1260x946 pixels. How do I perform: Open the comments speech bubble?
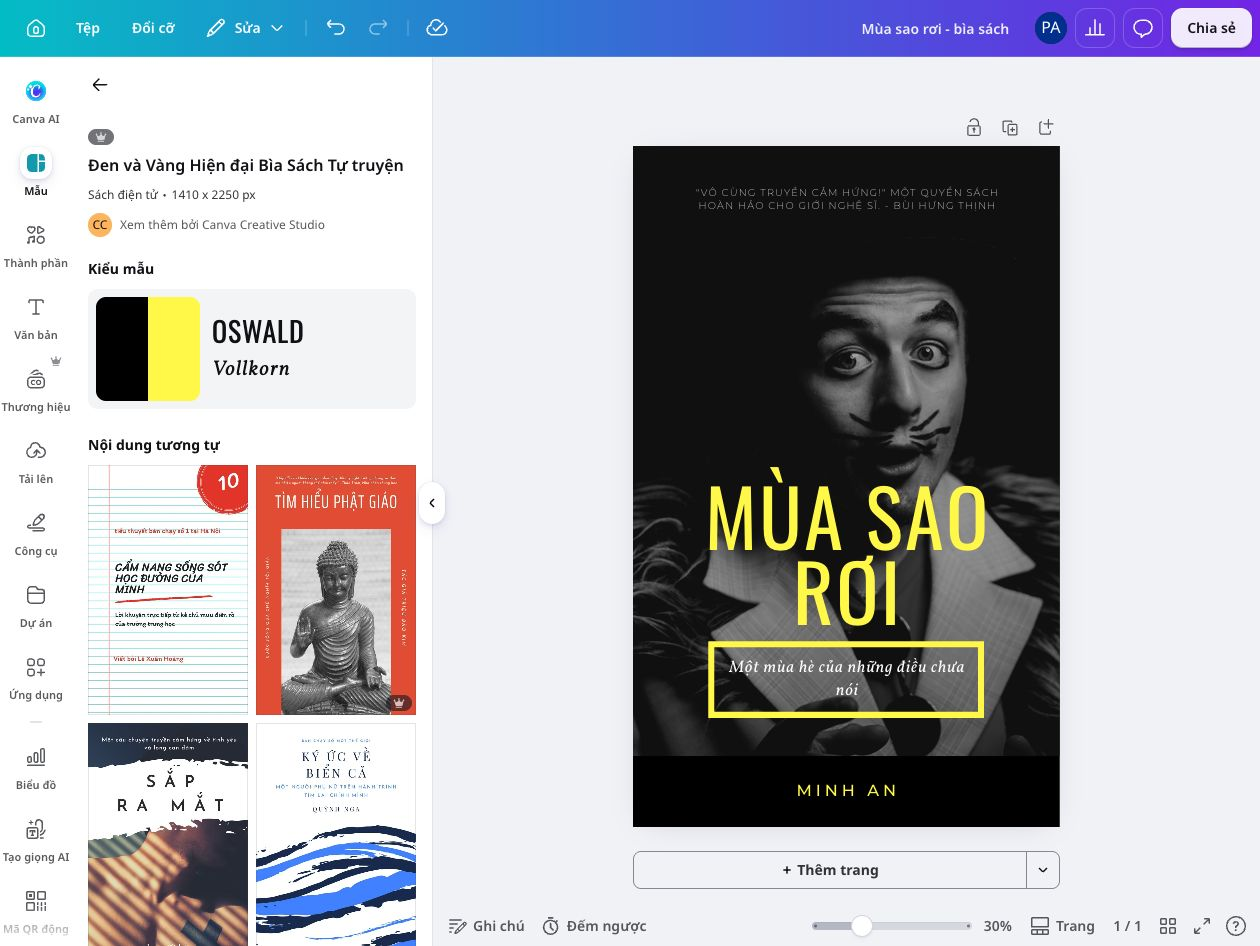(1143, 28)
